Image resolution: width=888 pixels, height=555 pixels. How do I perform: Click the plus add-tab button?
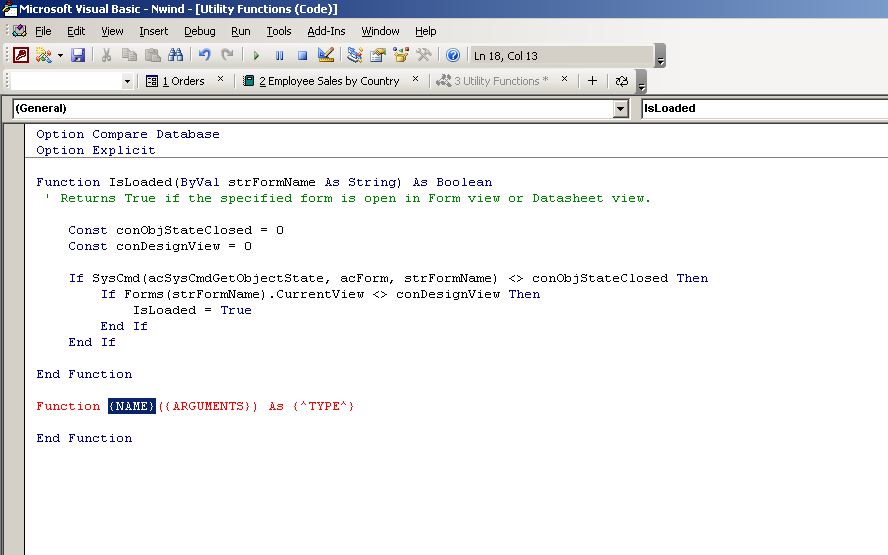(x=592, y=81)
